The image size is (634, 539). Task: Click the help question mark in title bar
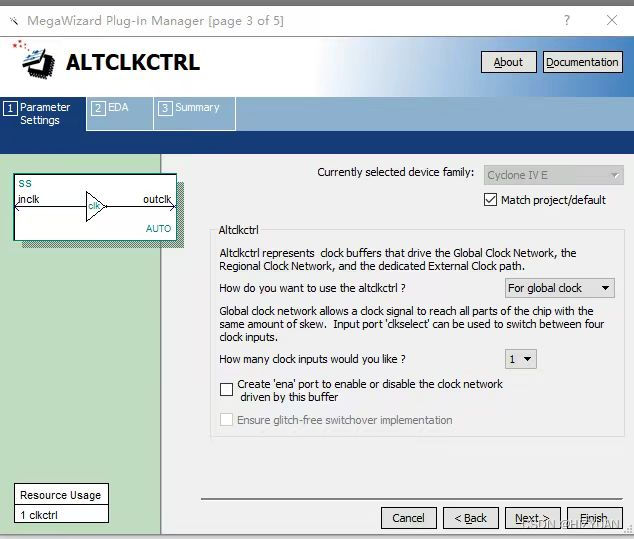pyautogui.click(x=567, y=20)
